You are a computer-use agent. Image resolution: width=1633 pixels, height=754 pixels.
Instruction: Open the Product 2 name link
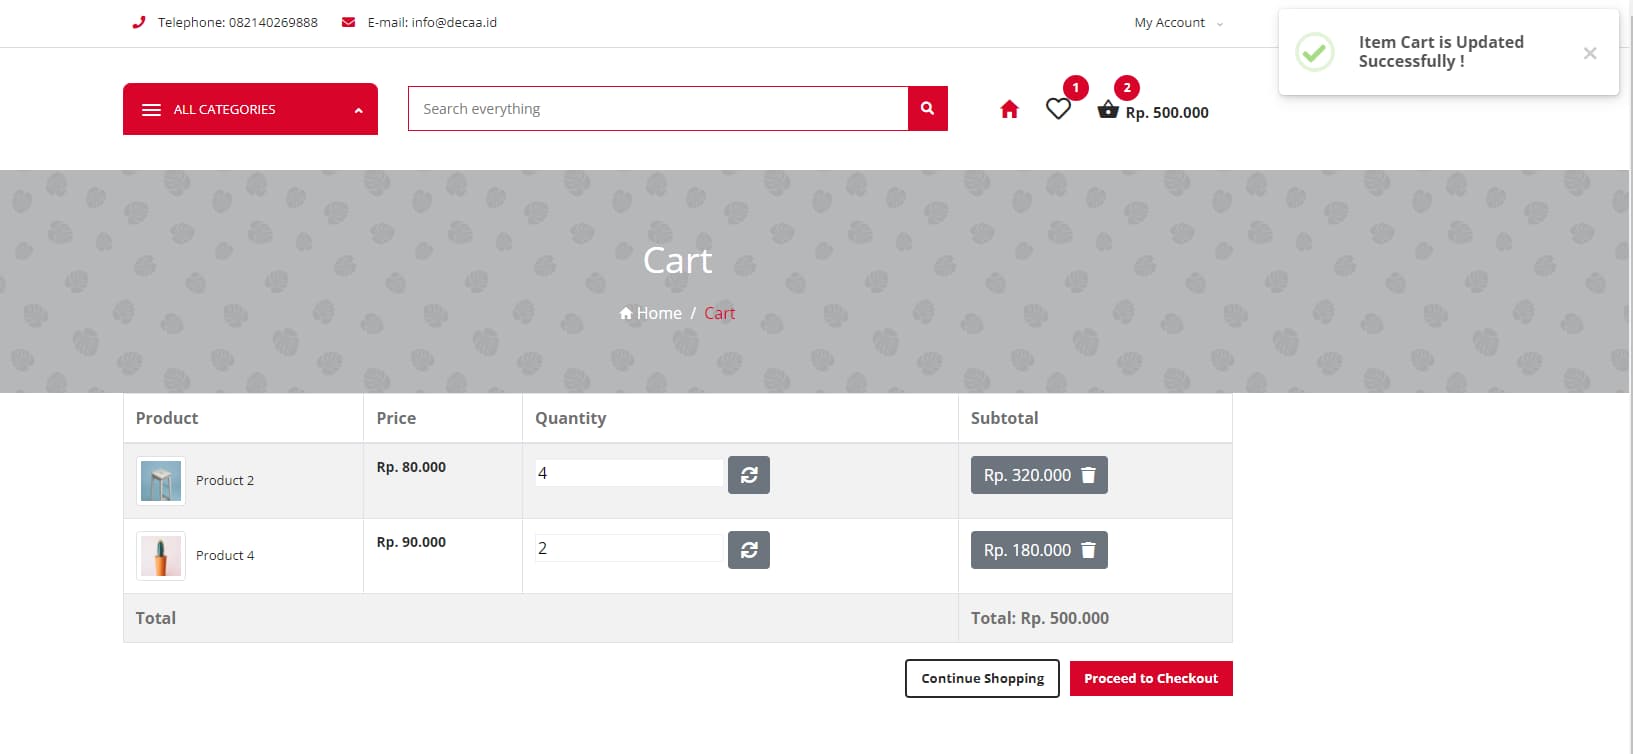[x=225, y=480]
